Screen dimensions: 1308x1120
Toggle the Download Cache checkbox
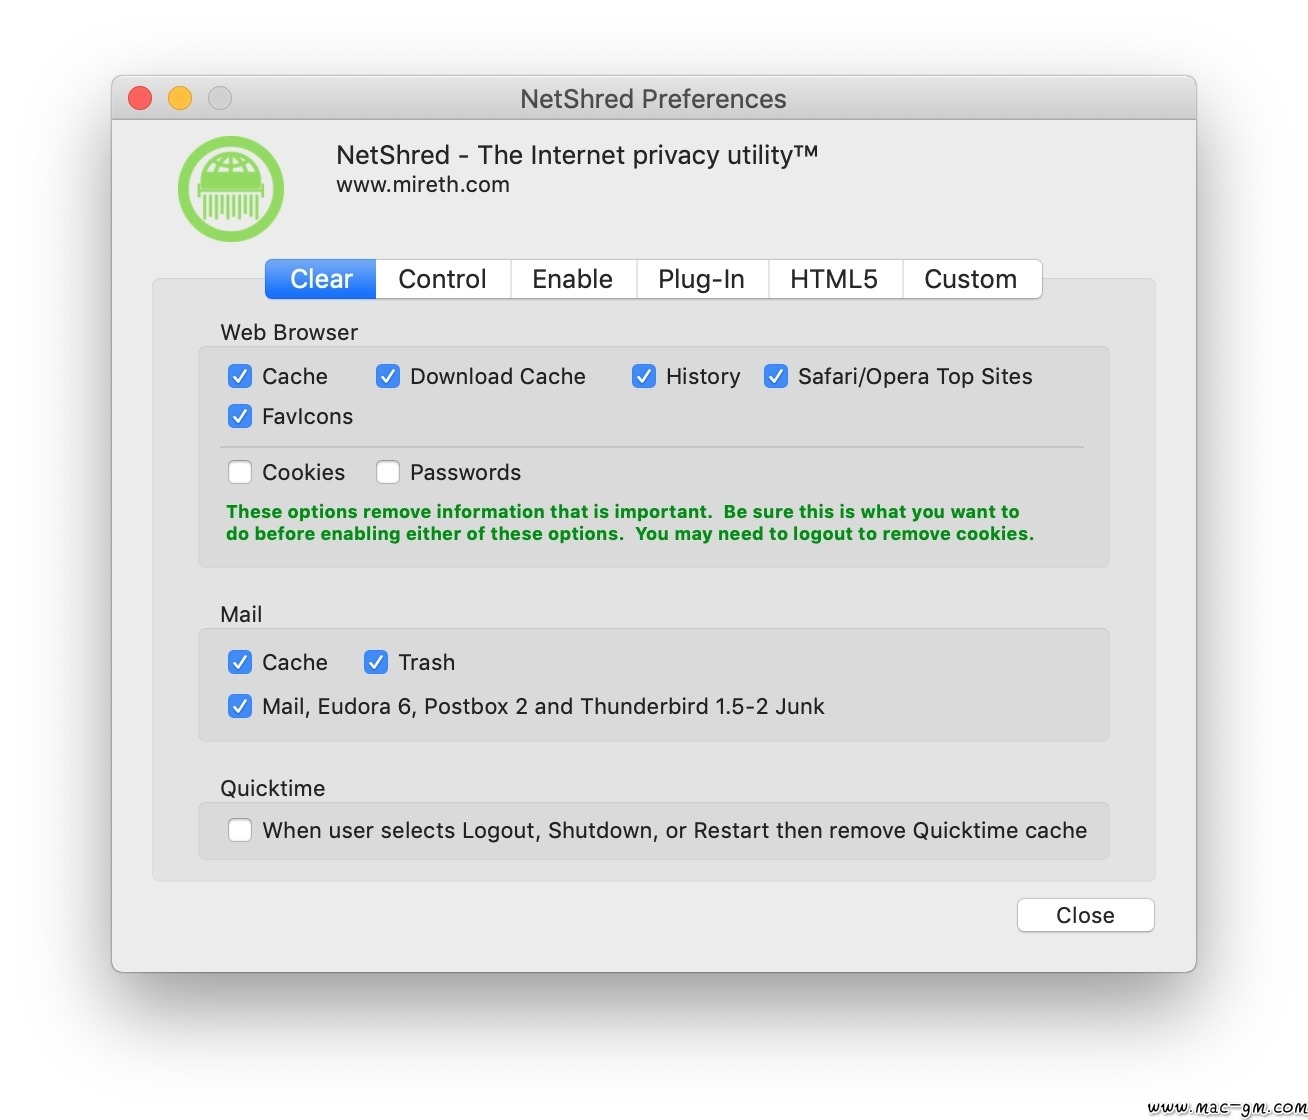pos(388,376)
